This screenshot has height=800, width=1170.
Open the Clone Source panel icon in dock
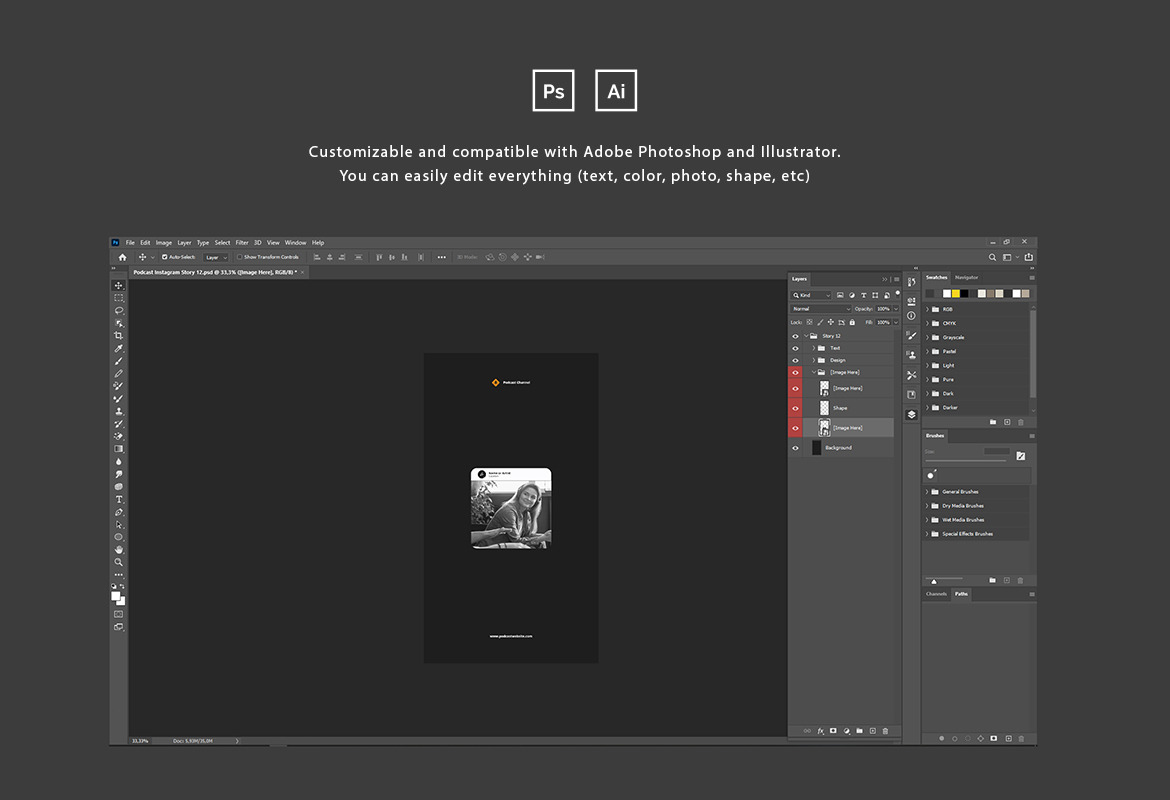coord(912,354)
